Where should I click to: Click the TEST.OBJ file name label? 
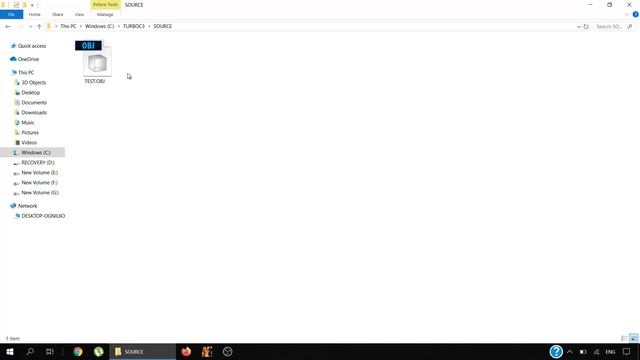(95, 81)
